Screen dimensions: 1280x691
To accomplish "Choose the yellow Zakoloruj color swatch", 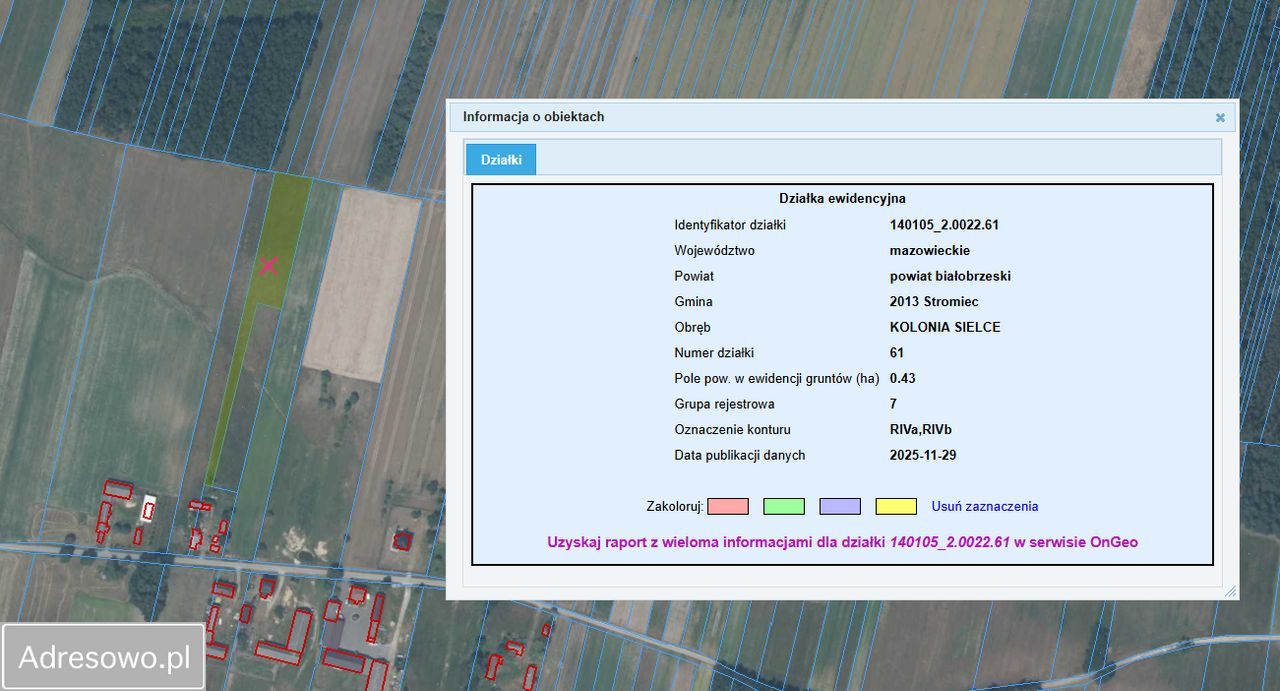I will click(895, 507).
